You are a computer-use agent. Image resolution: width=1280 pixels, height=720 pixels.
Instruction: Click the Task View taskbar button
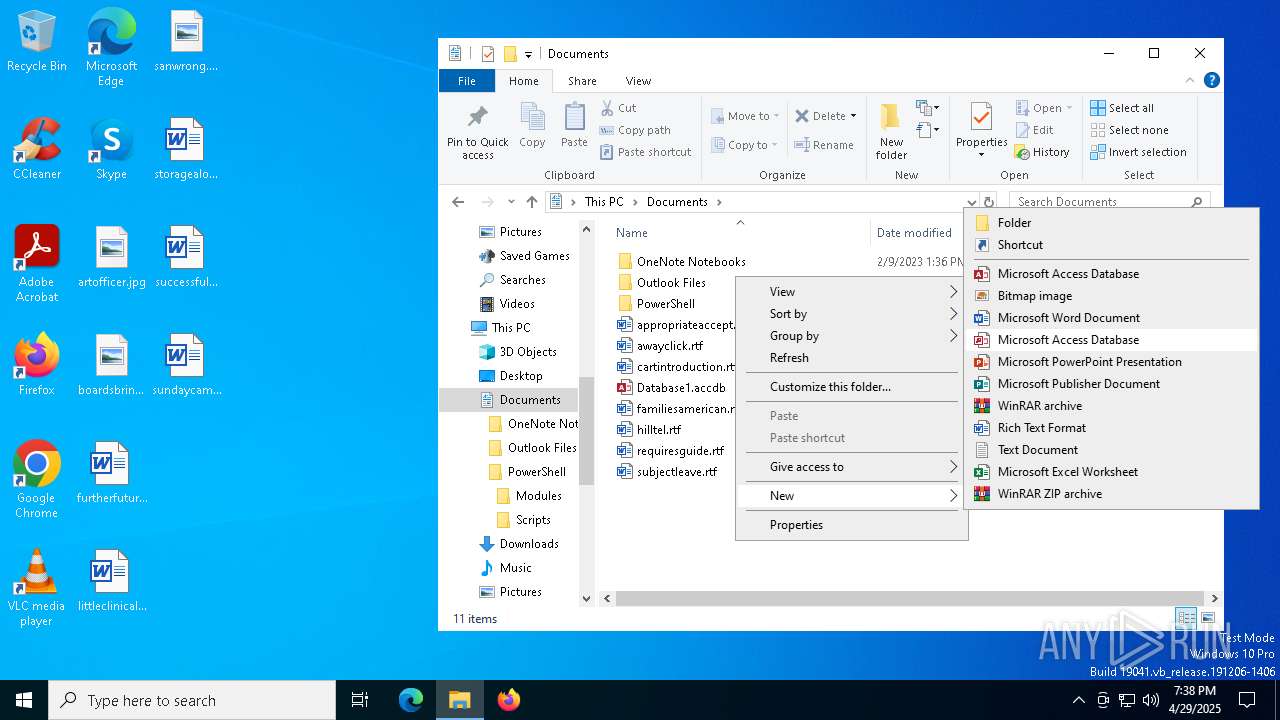pyautogui.click(x=360, y=700)
